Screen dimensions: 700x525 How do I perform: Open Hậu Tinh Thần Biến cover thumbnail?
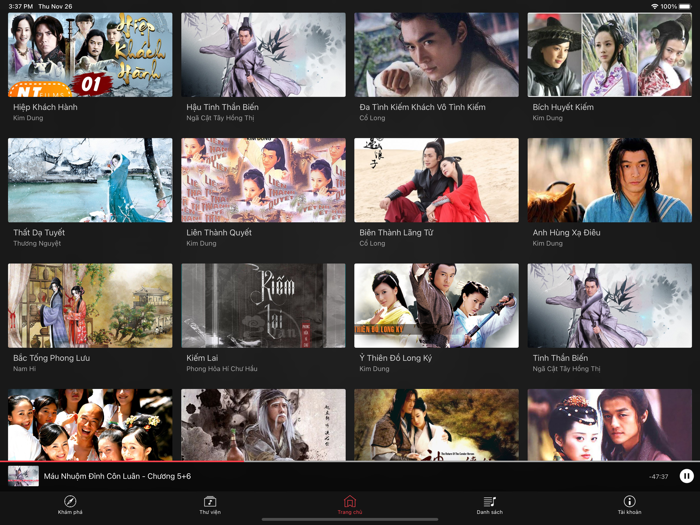click(263, 55)
